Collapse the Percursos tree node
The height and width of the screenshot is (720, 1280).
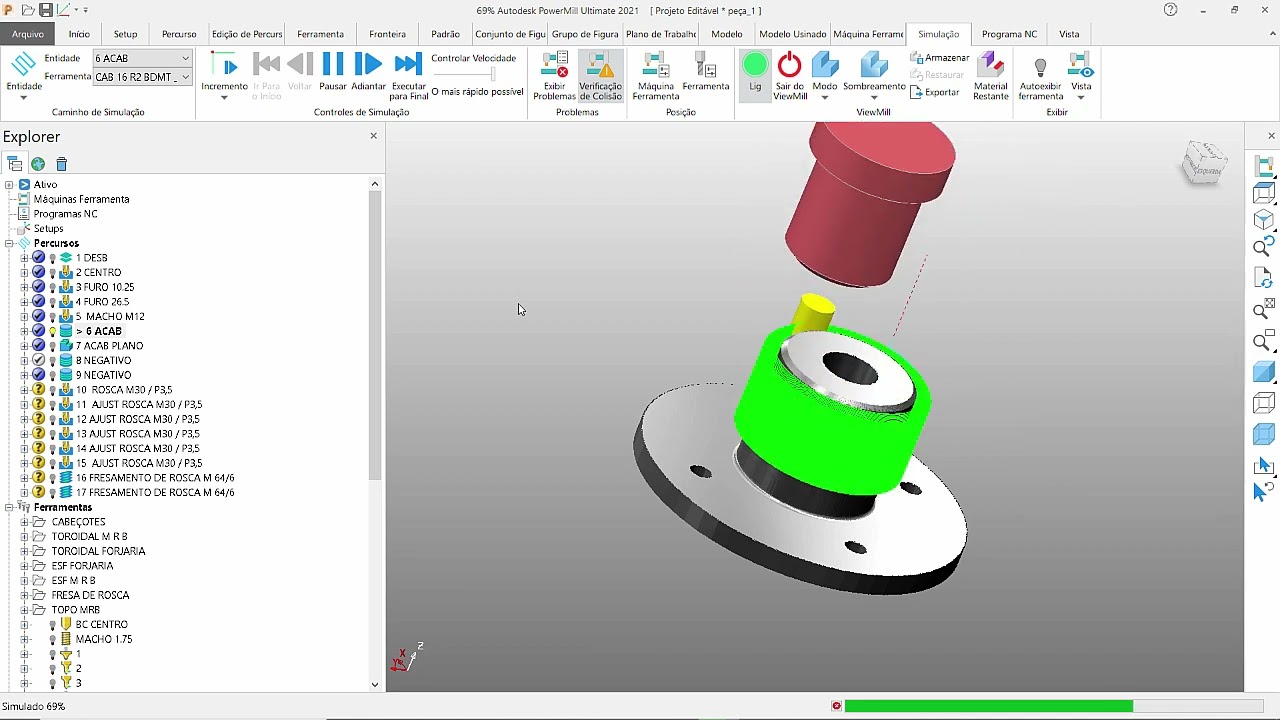pyautogui.click(x=9, y=243)
